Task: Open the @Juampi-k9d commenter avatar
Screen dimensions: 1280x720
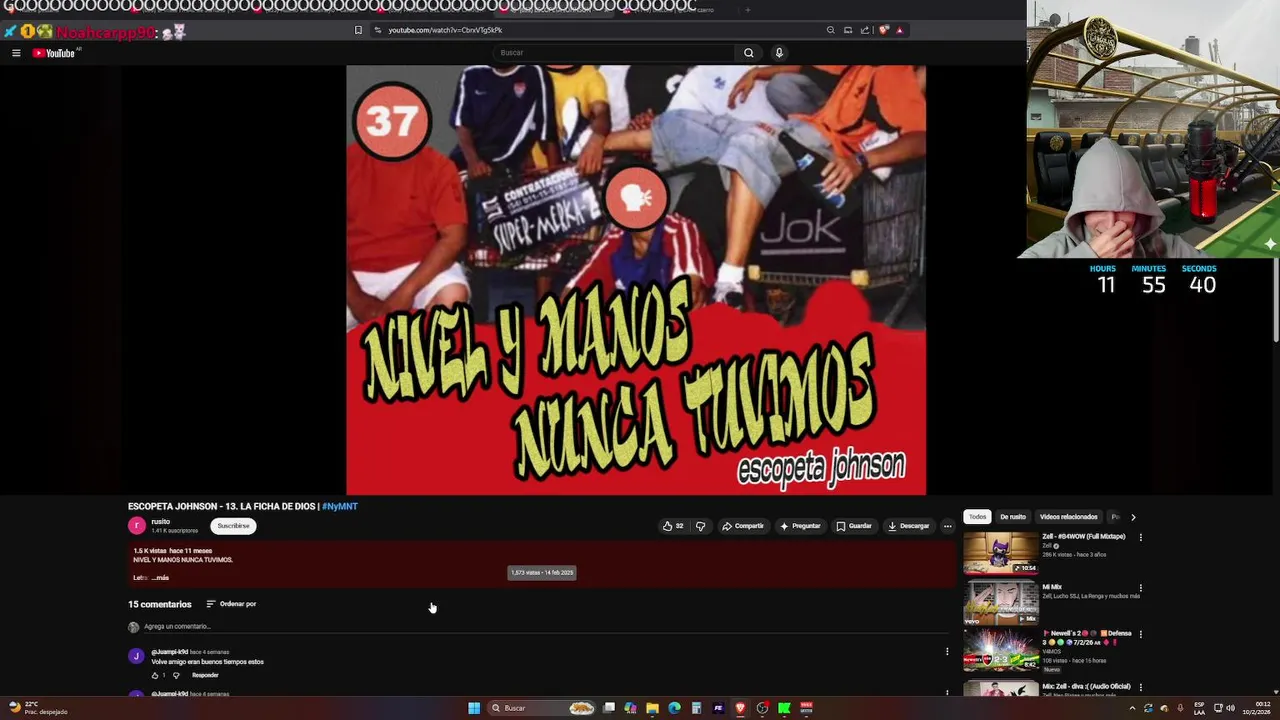Action: tap(136, 656)
